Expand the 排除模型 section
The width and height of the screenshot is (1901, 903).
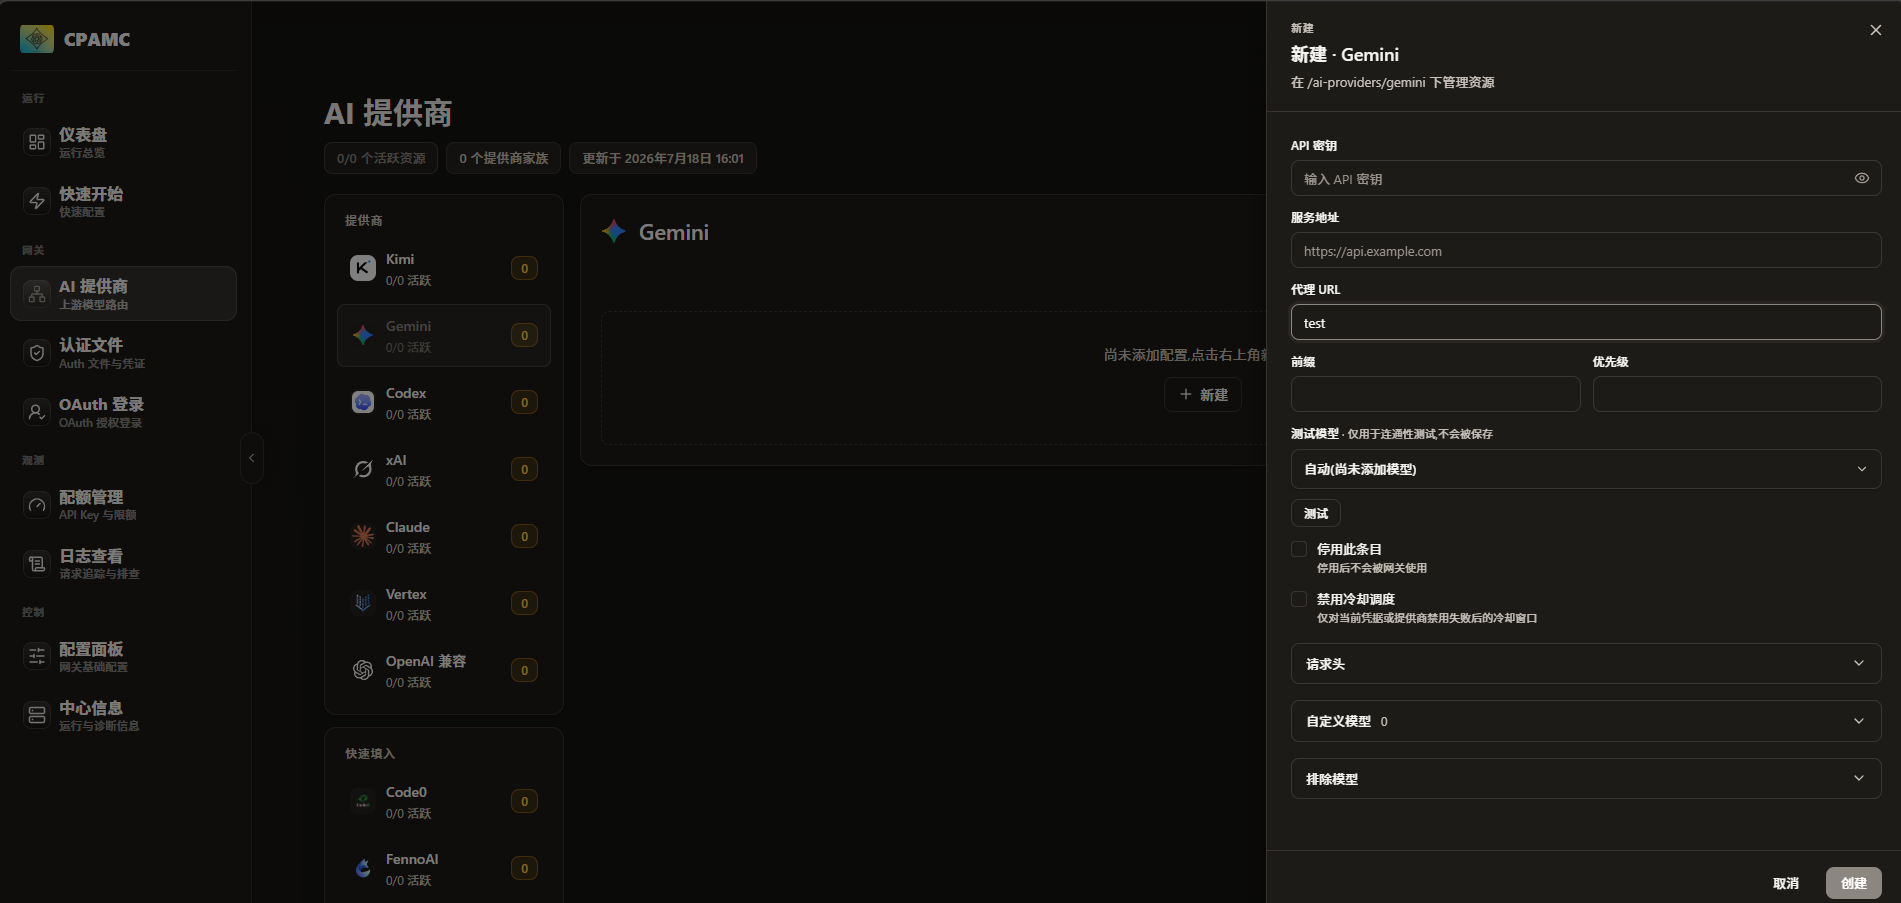pos(1586,779)
